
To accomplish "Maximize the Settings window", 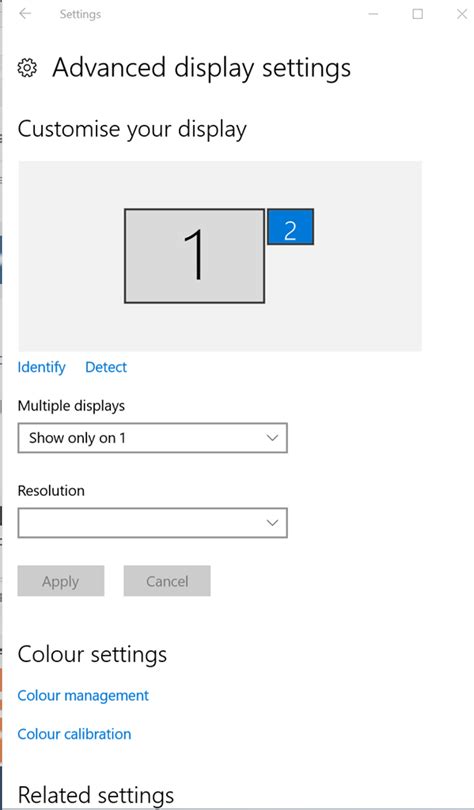I will (x=418, y=14).
